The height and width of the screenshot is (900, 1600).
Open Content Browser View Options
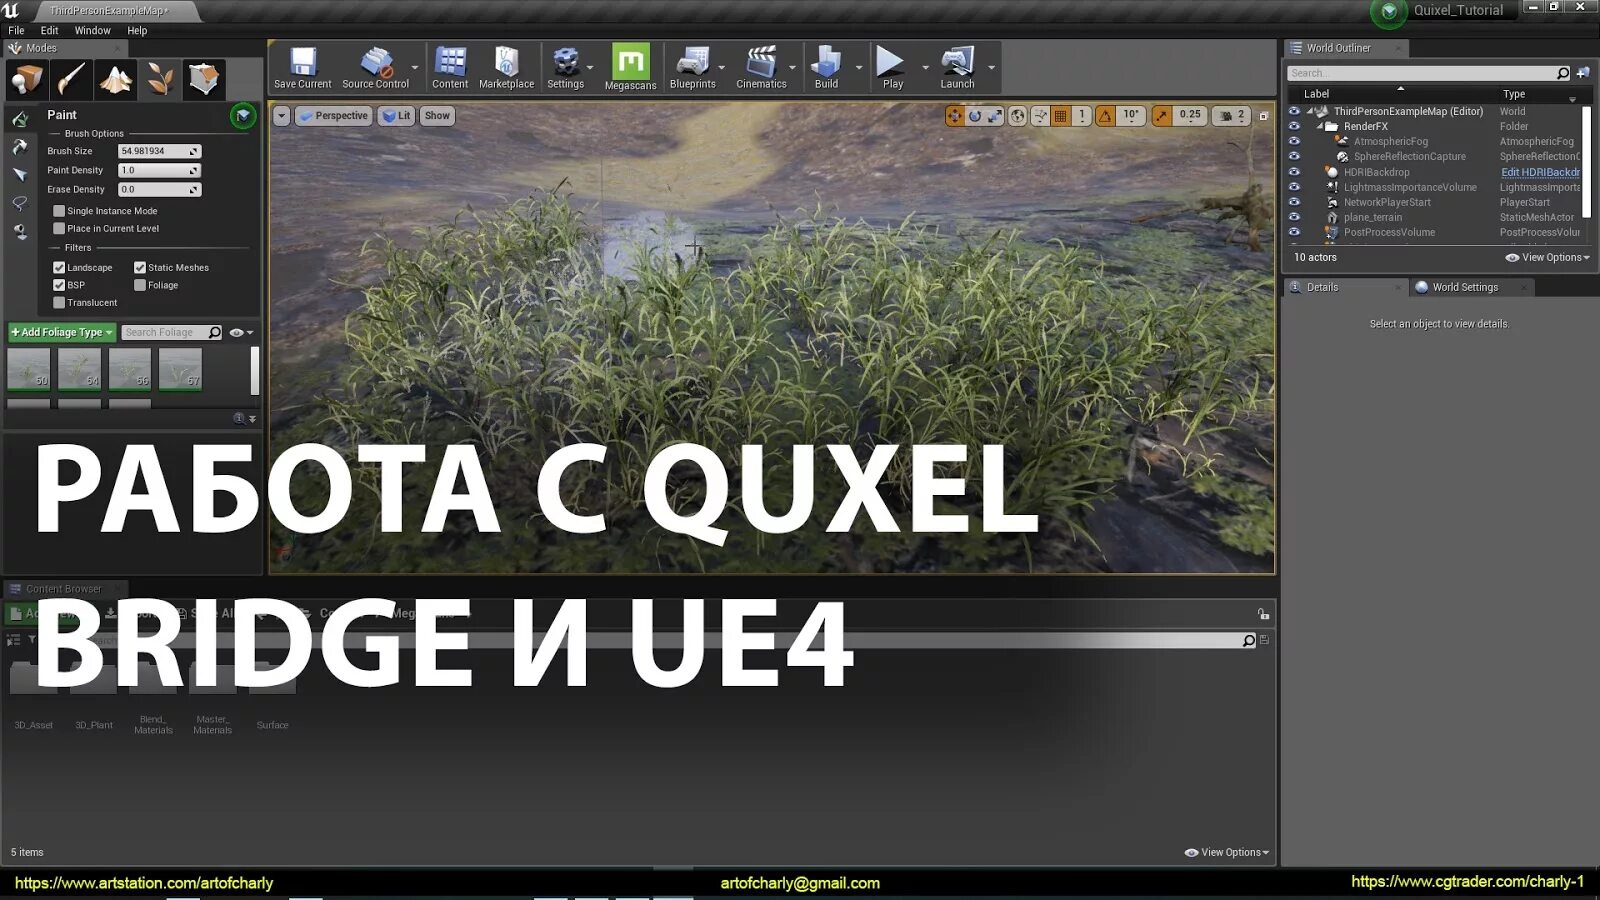point(1226,852)
